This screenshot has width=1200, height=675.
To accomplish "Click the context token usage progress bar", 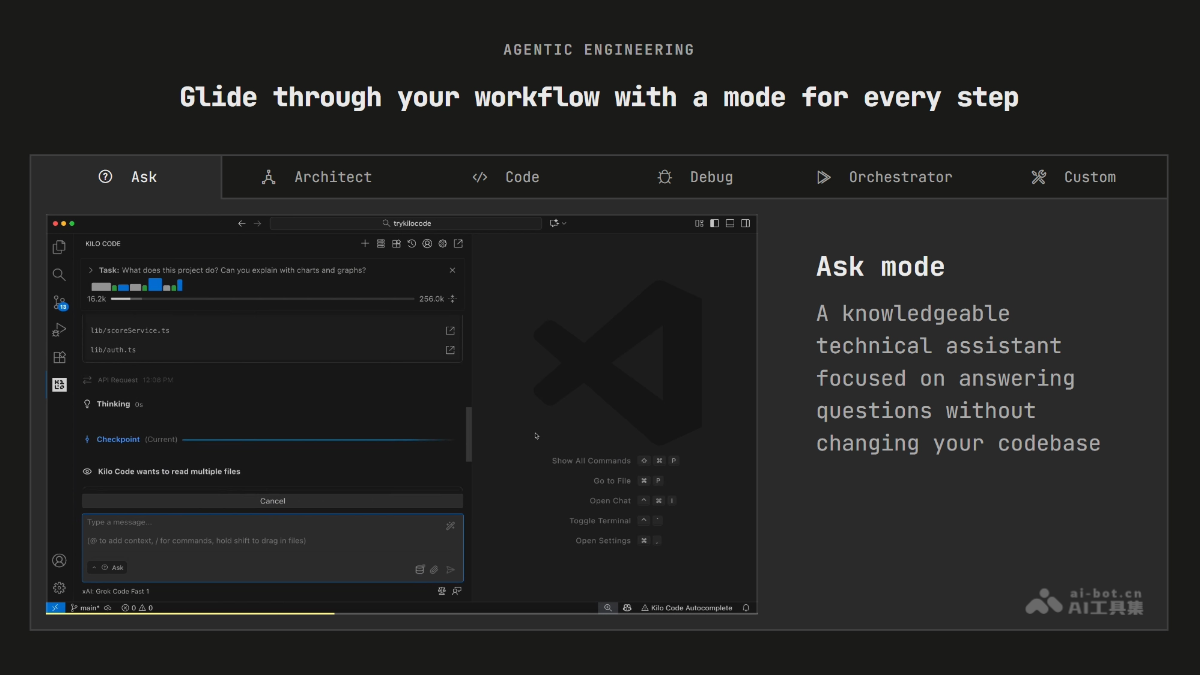I will click(262, 298).
